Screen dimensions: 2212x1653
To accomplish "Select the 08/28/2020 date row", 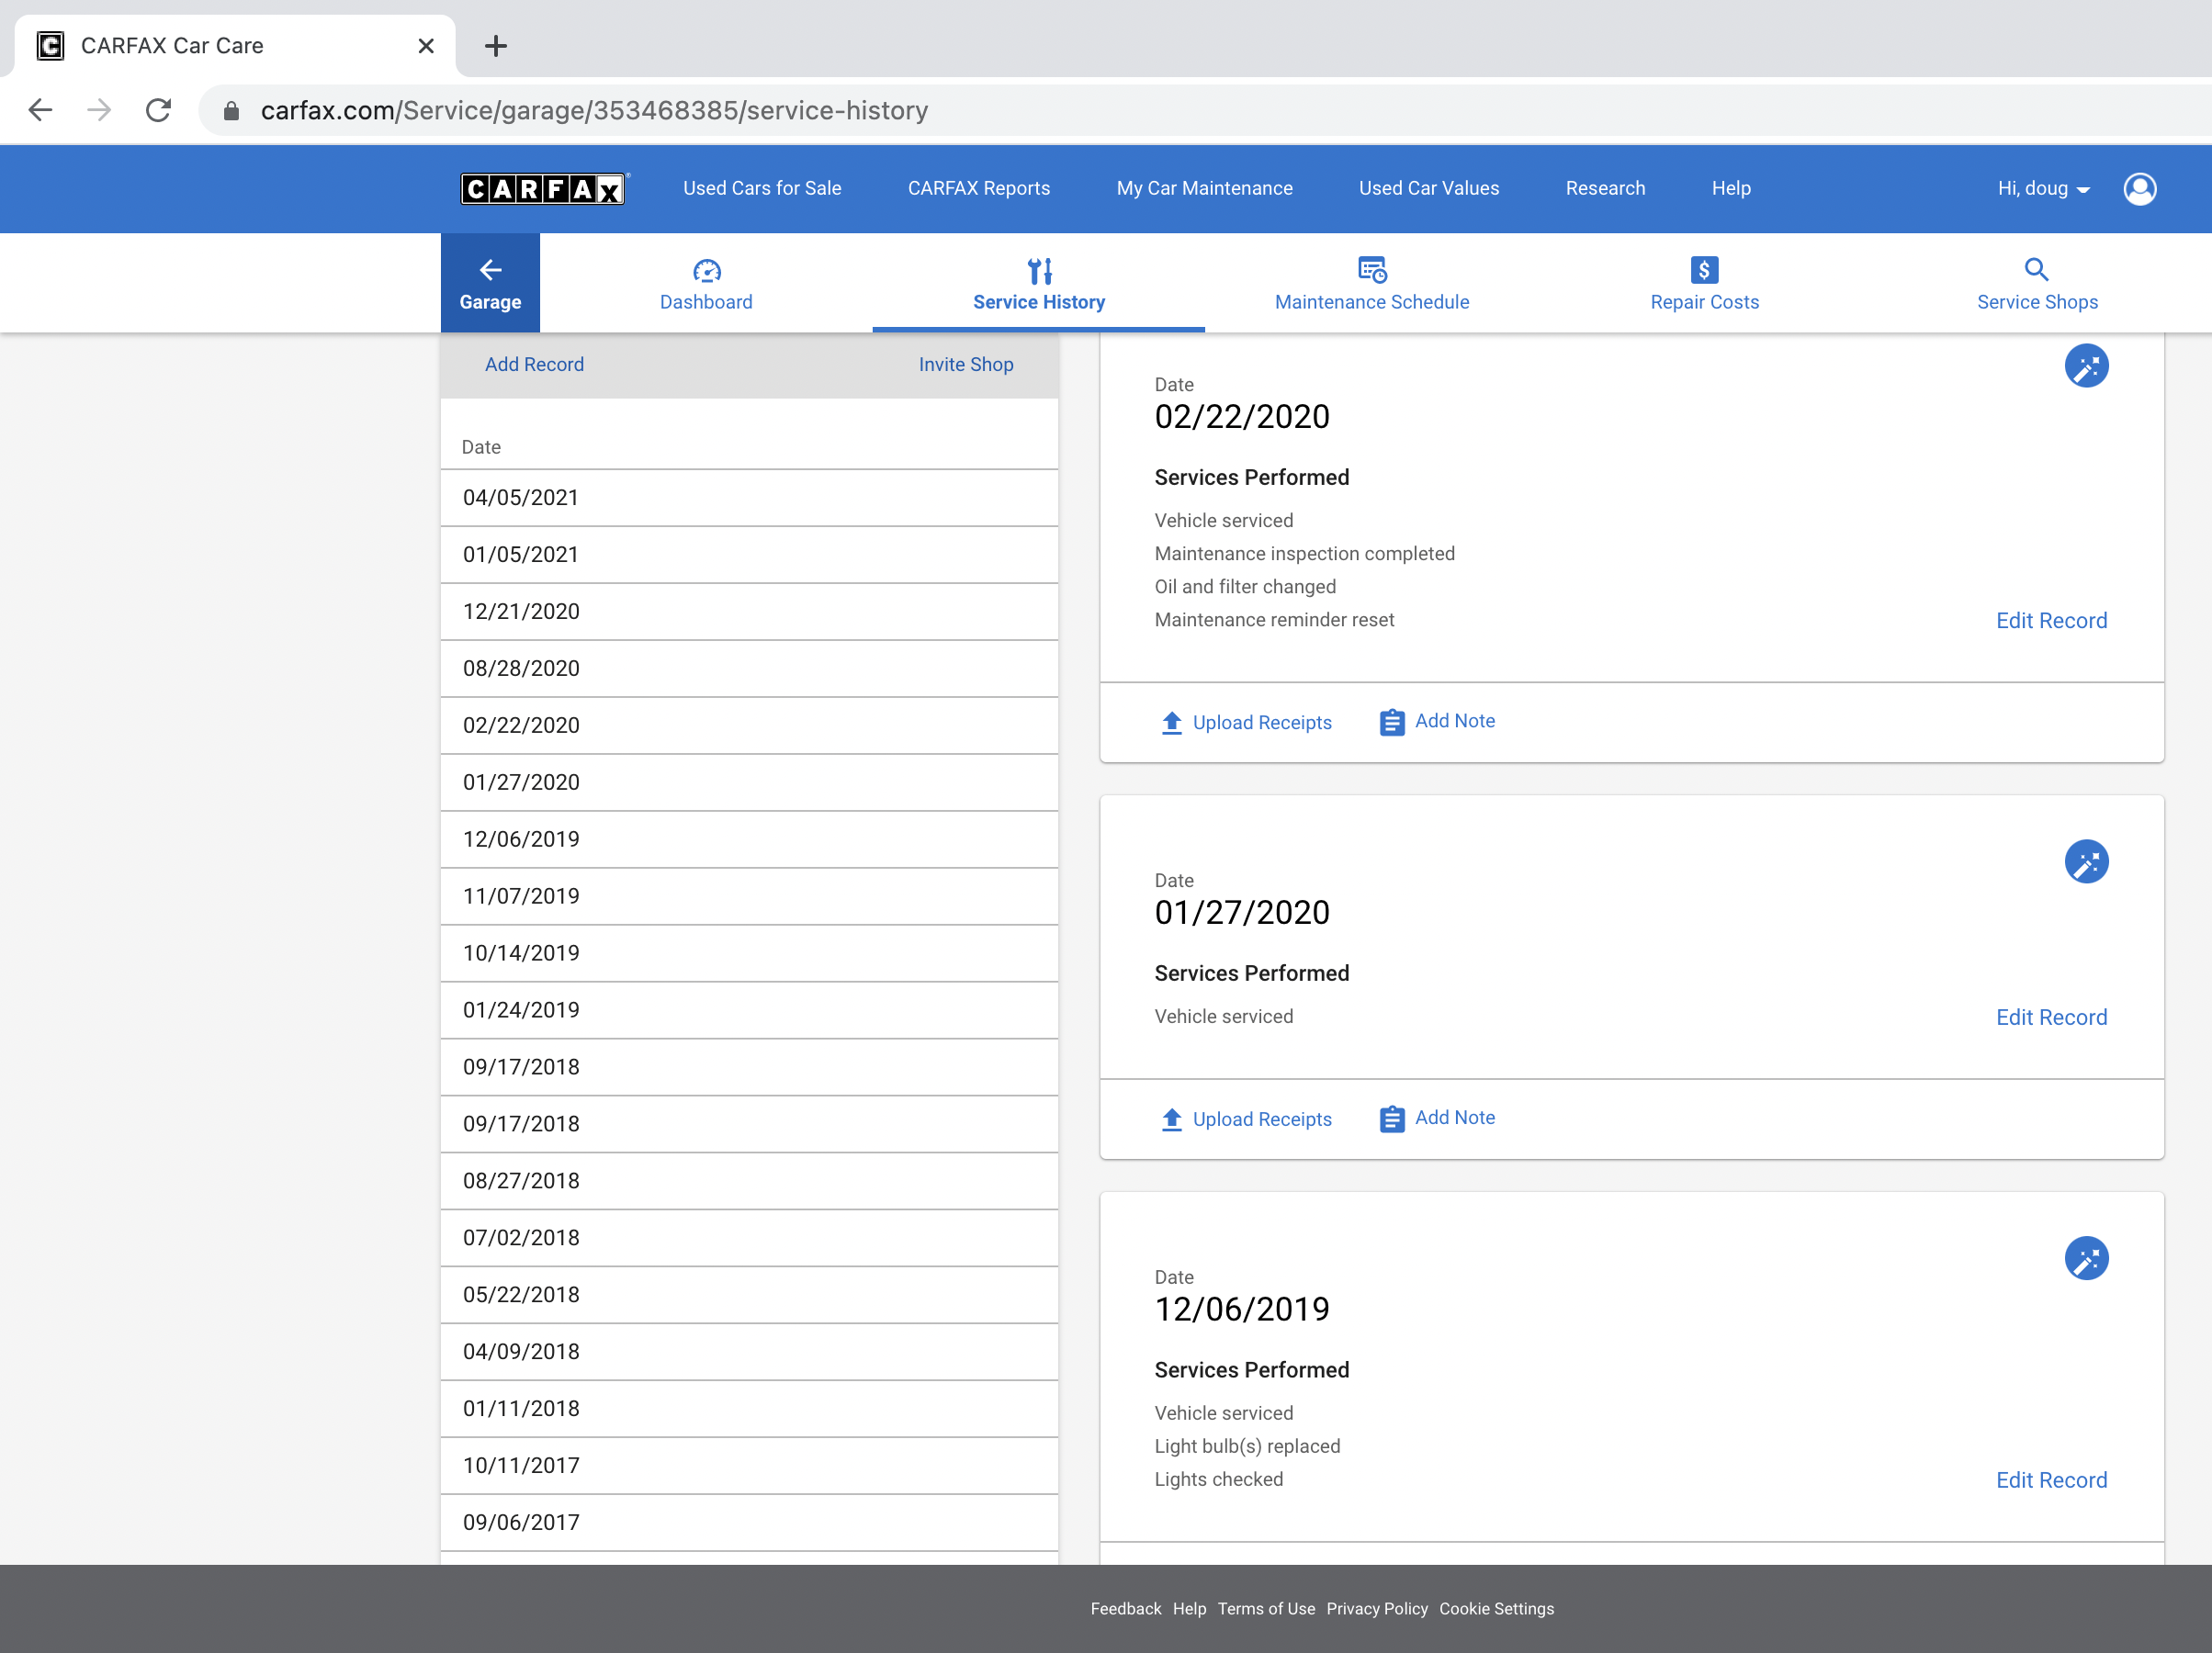I will (749, 669).
